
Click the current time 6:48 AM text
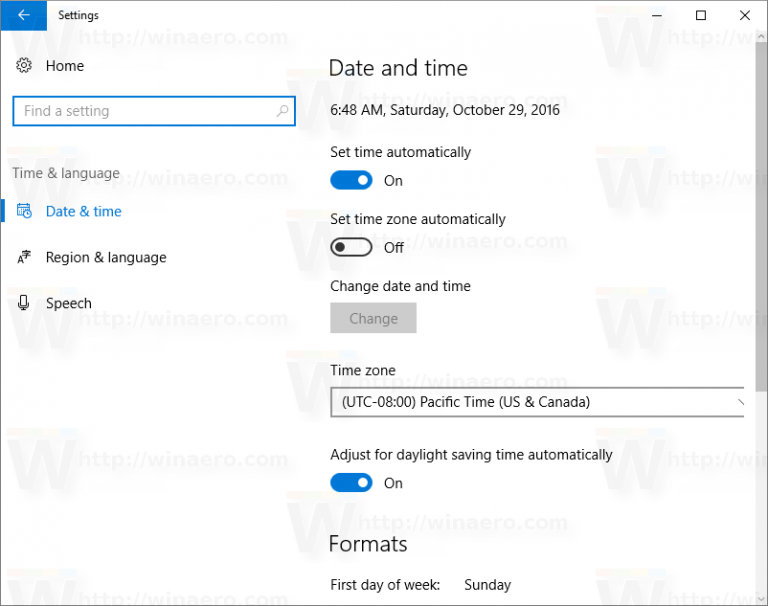tap(445, 110)
